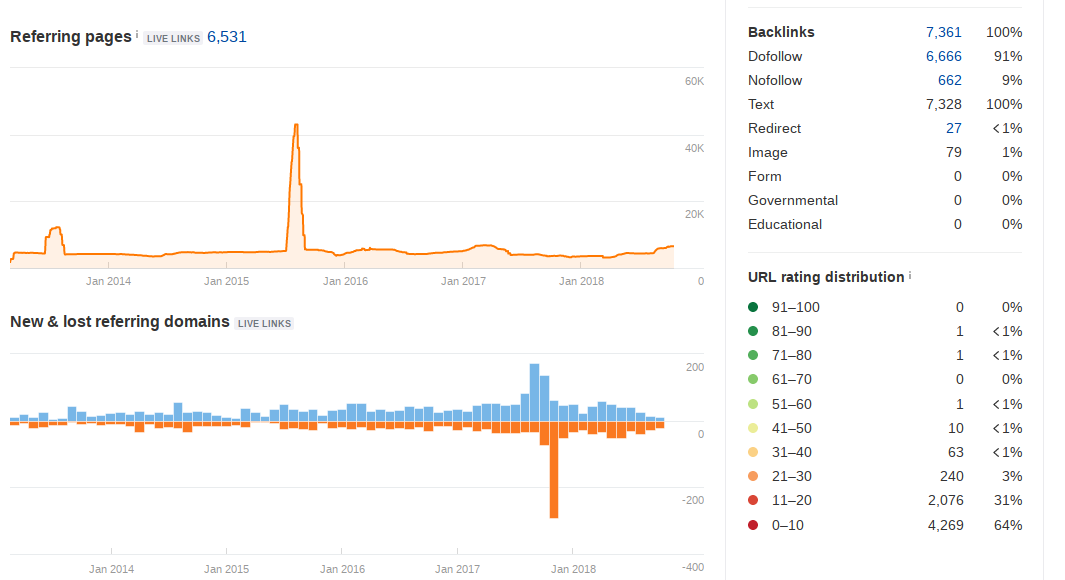
Task: Click the long orange lost-domains bar
Action: [554, 470]
